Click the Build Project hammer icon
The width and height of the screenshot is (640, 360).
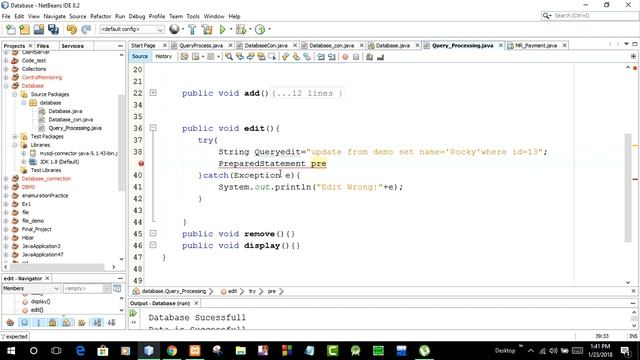pos(192,29)
